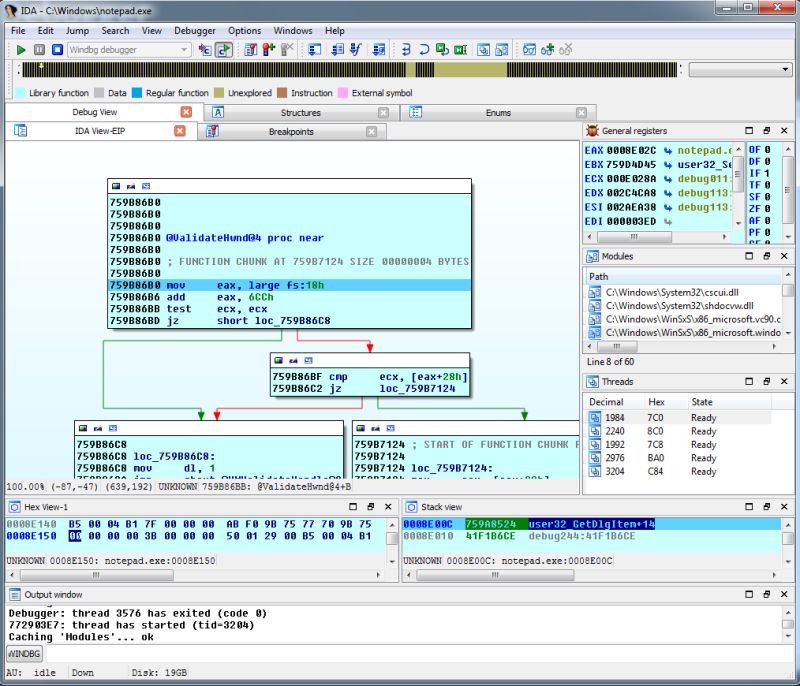Viewport: 800px width, 686px height.
Task: Float the Hex View-1 panel
Action: [x=370, y=506]
